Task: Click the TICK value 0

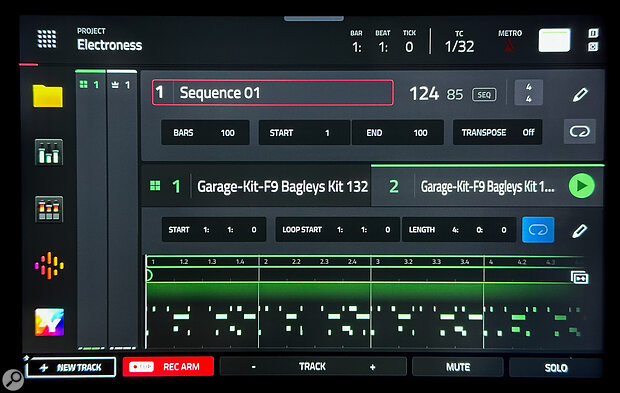Action: (x=409, y=47)
